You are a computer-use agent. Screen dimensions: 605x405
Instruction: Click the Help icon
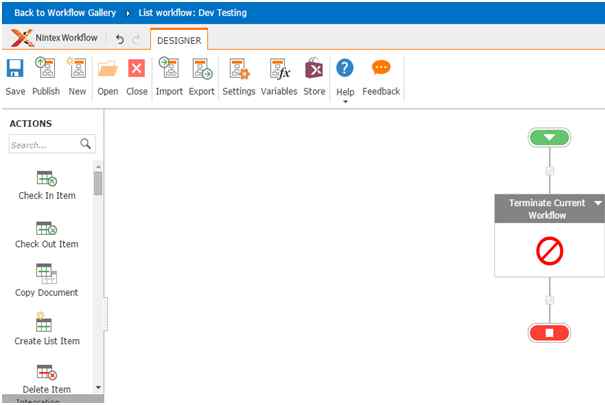(x=345, y=68)
